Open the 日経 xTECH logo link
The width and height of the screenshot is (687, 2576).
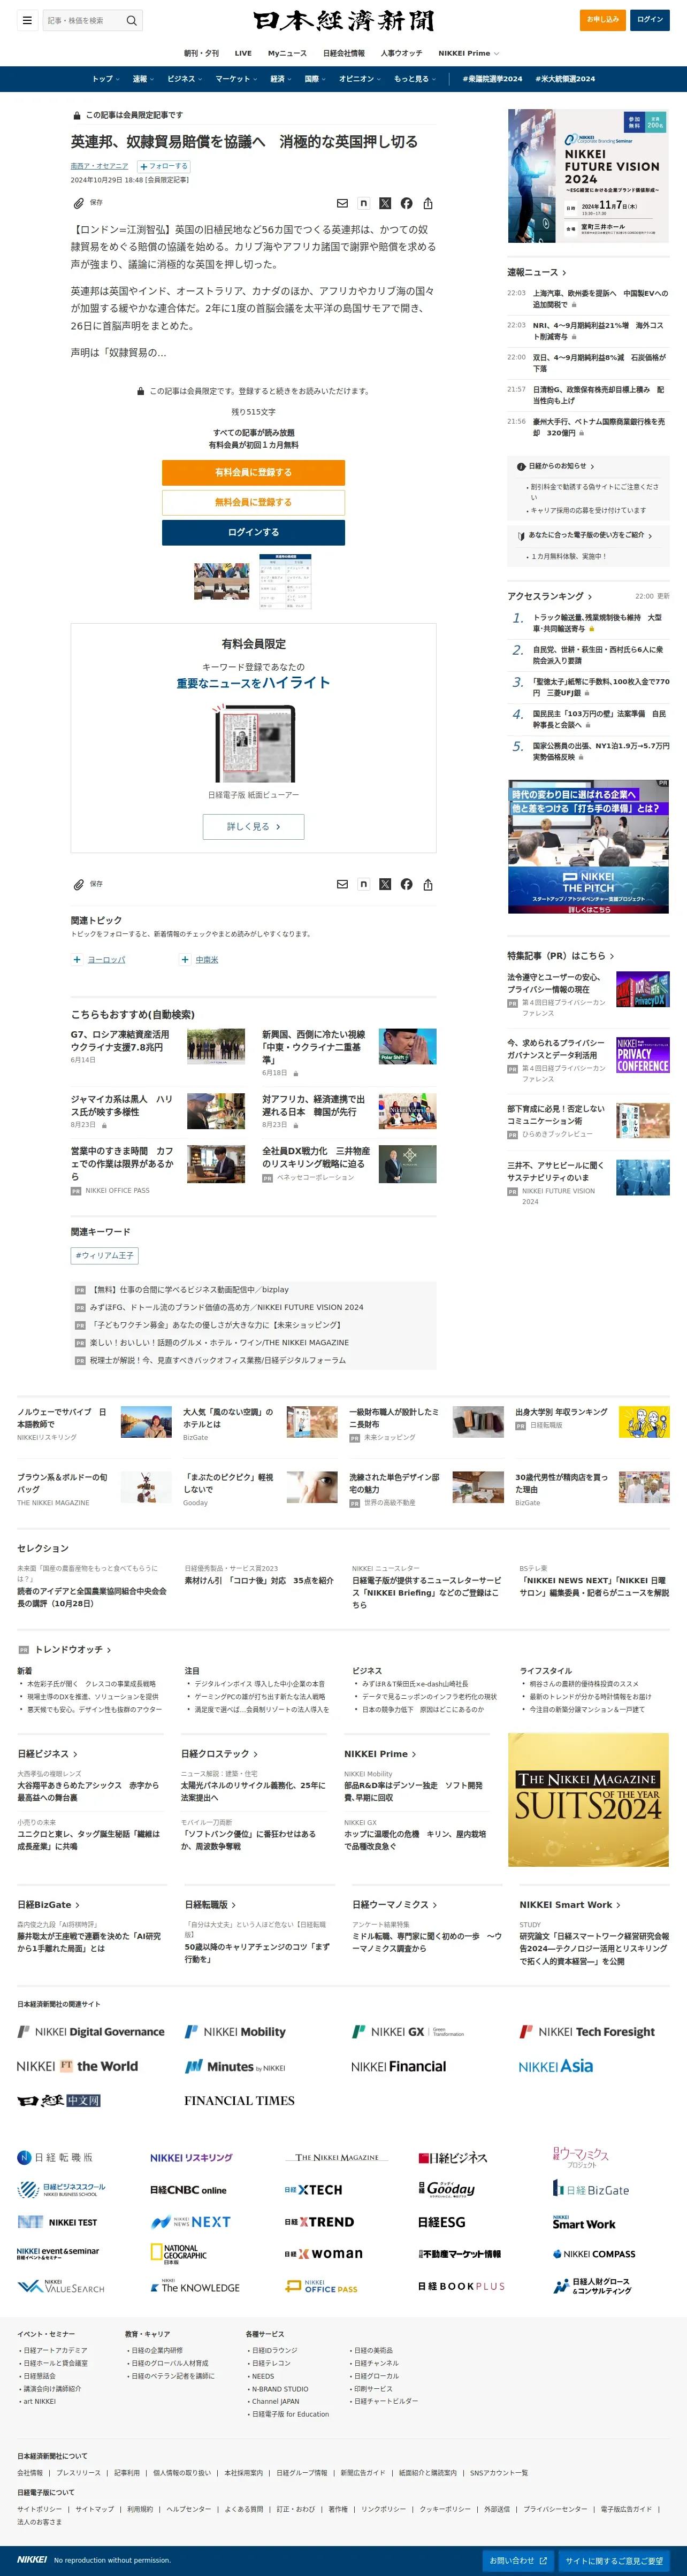pos(313,2190)
